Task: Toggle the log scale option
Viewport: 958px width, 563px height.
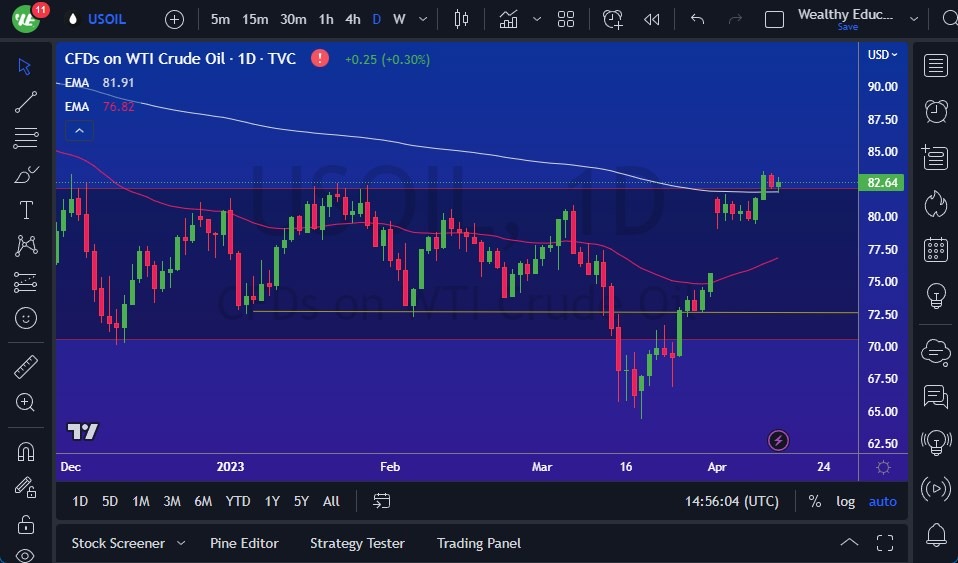Action: (846, 501)
